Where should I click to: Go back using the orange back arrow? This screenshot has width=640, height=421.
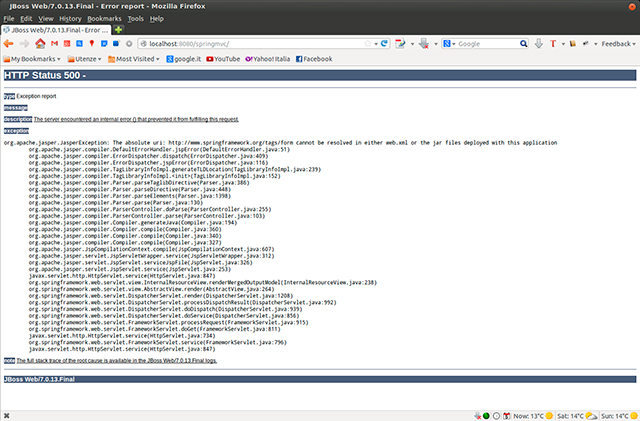click(8, 44)
